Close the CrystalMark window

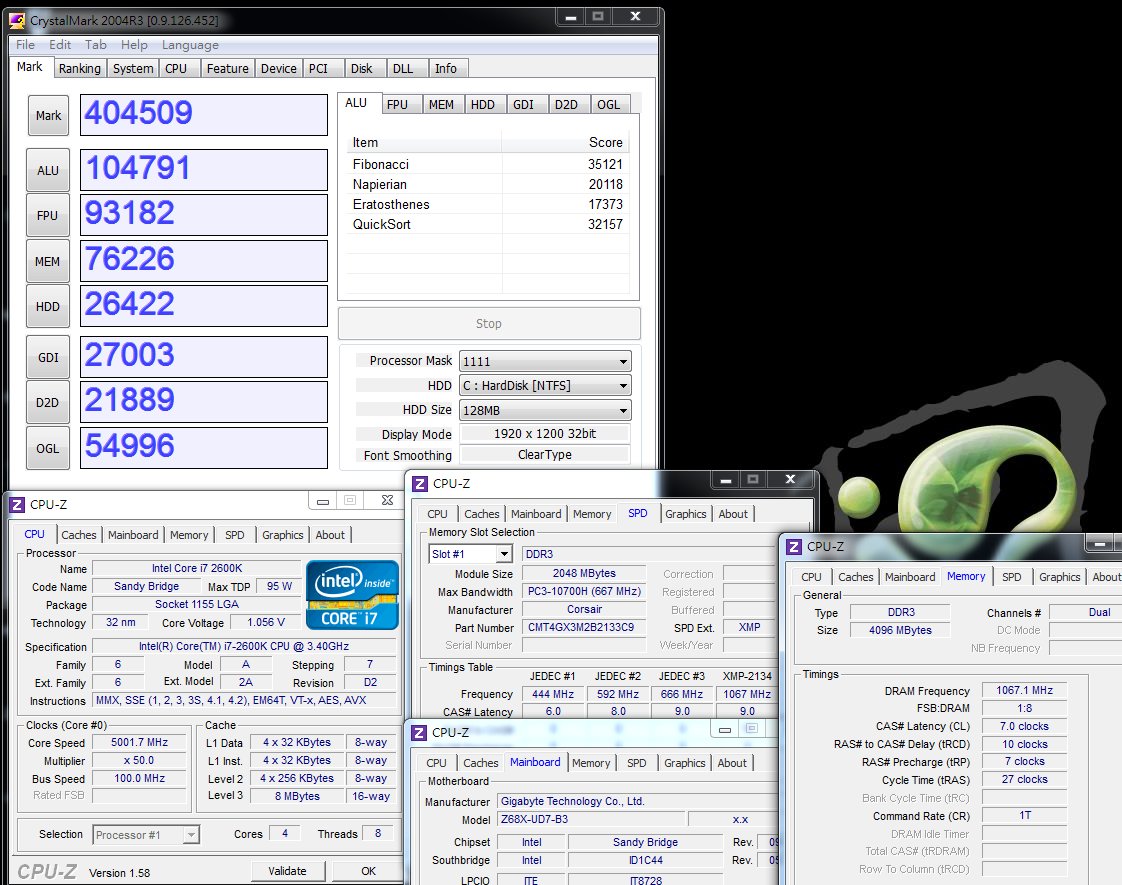point(635,16)
